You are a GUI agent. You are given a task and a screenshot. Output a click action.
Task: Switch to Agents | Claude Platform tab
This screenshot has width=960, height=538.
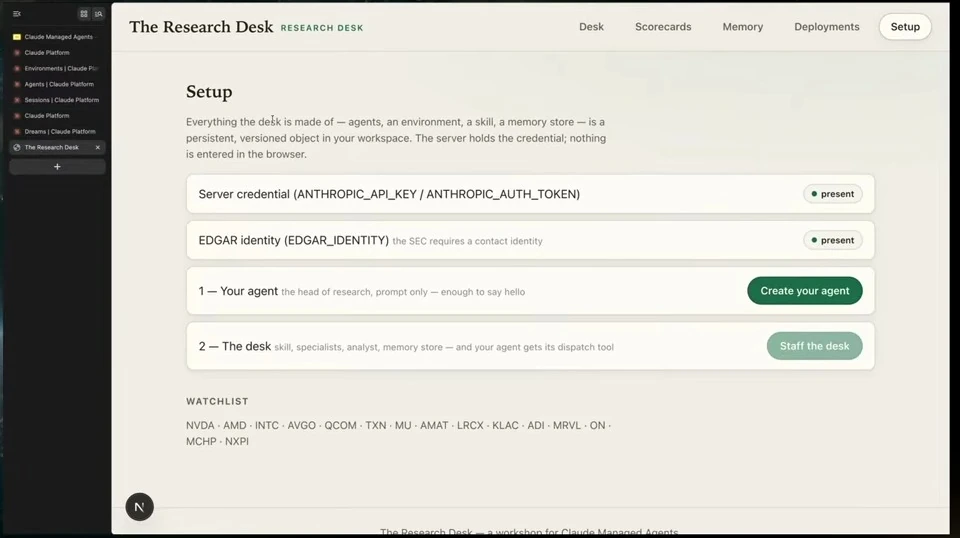[57, 84]
